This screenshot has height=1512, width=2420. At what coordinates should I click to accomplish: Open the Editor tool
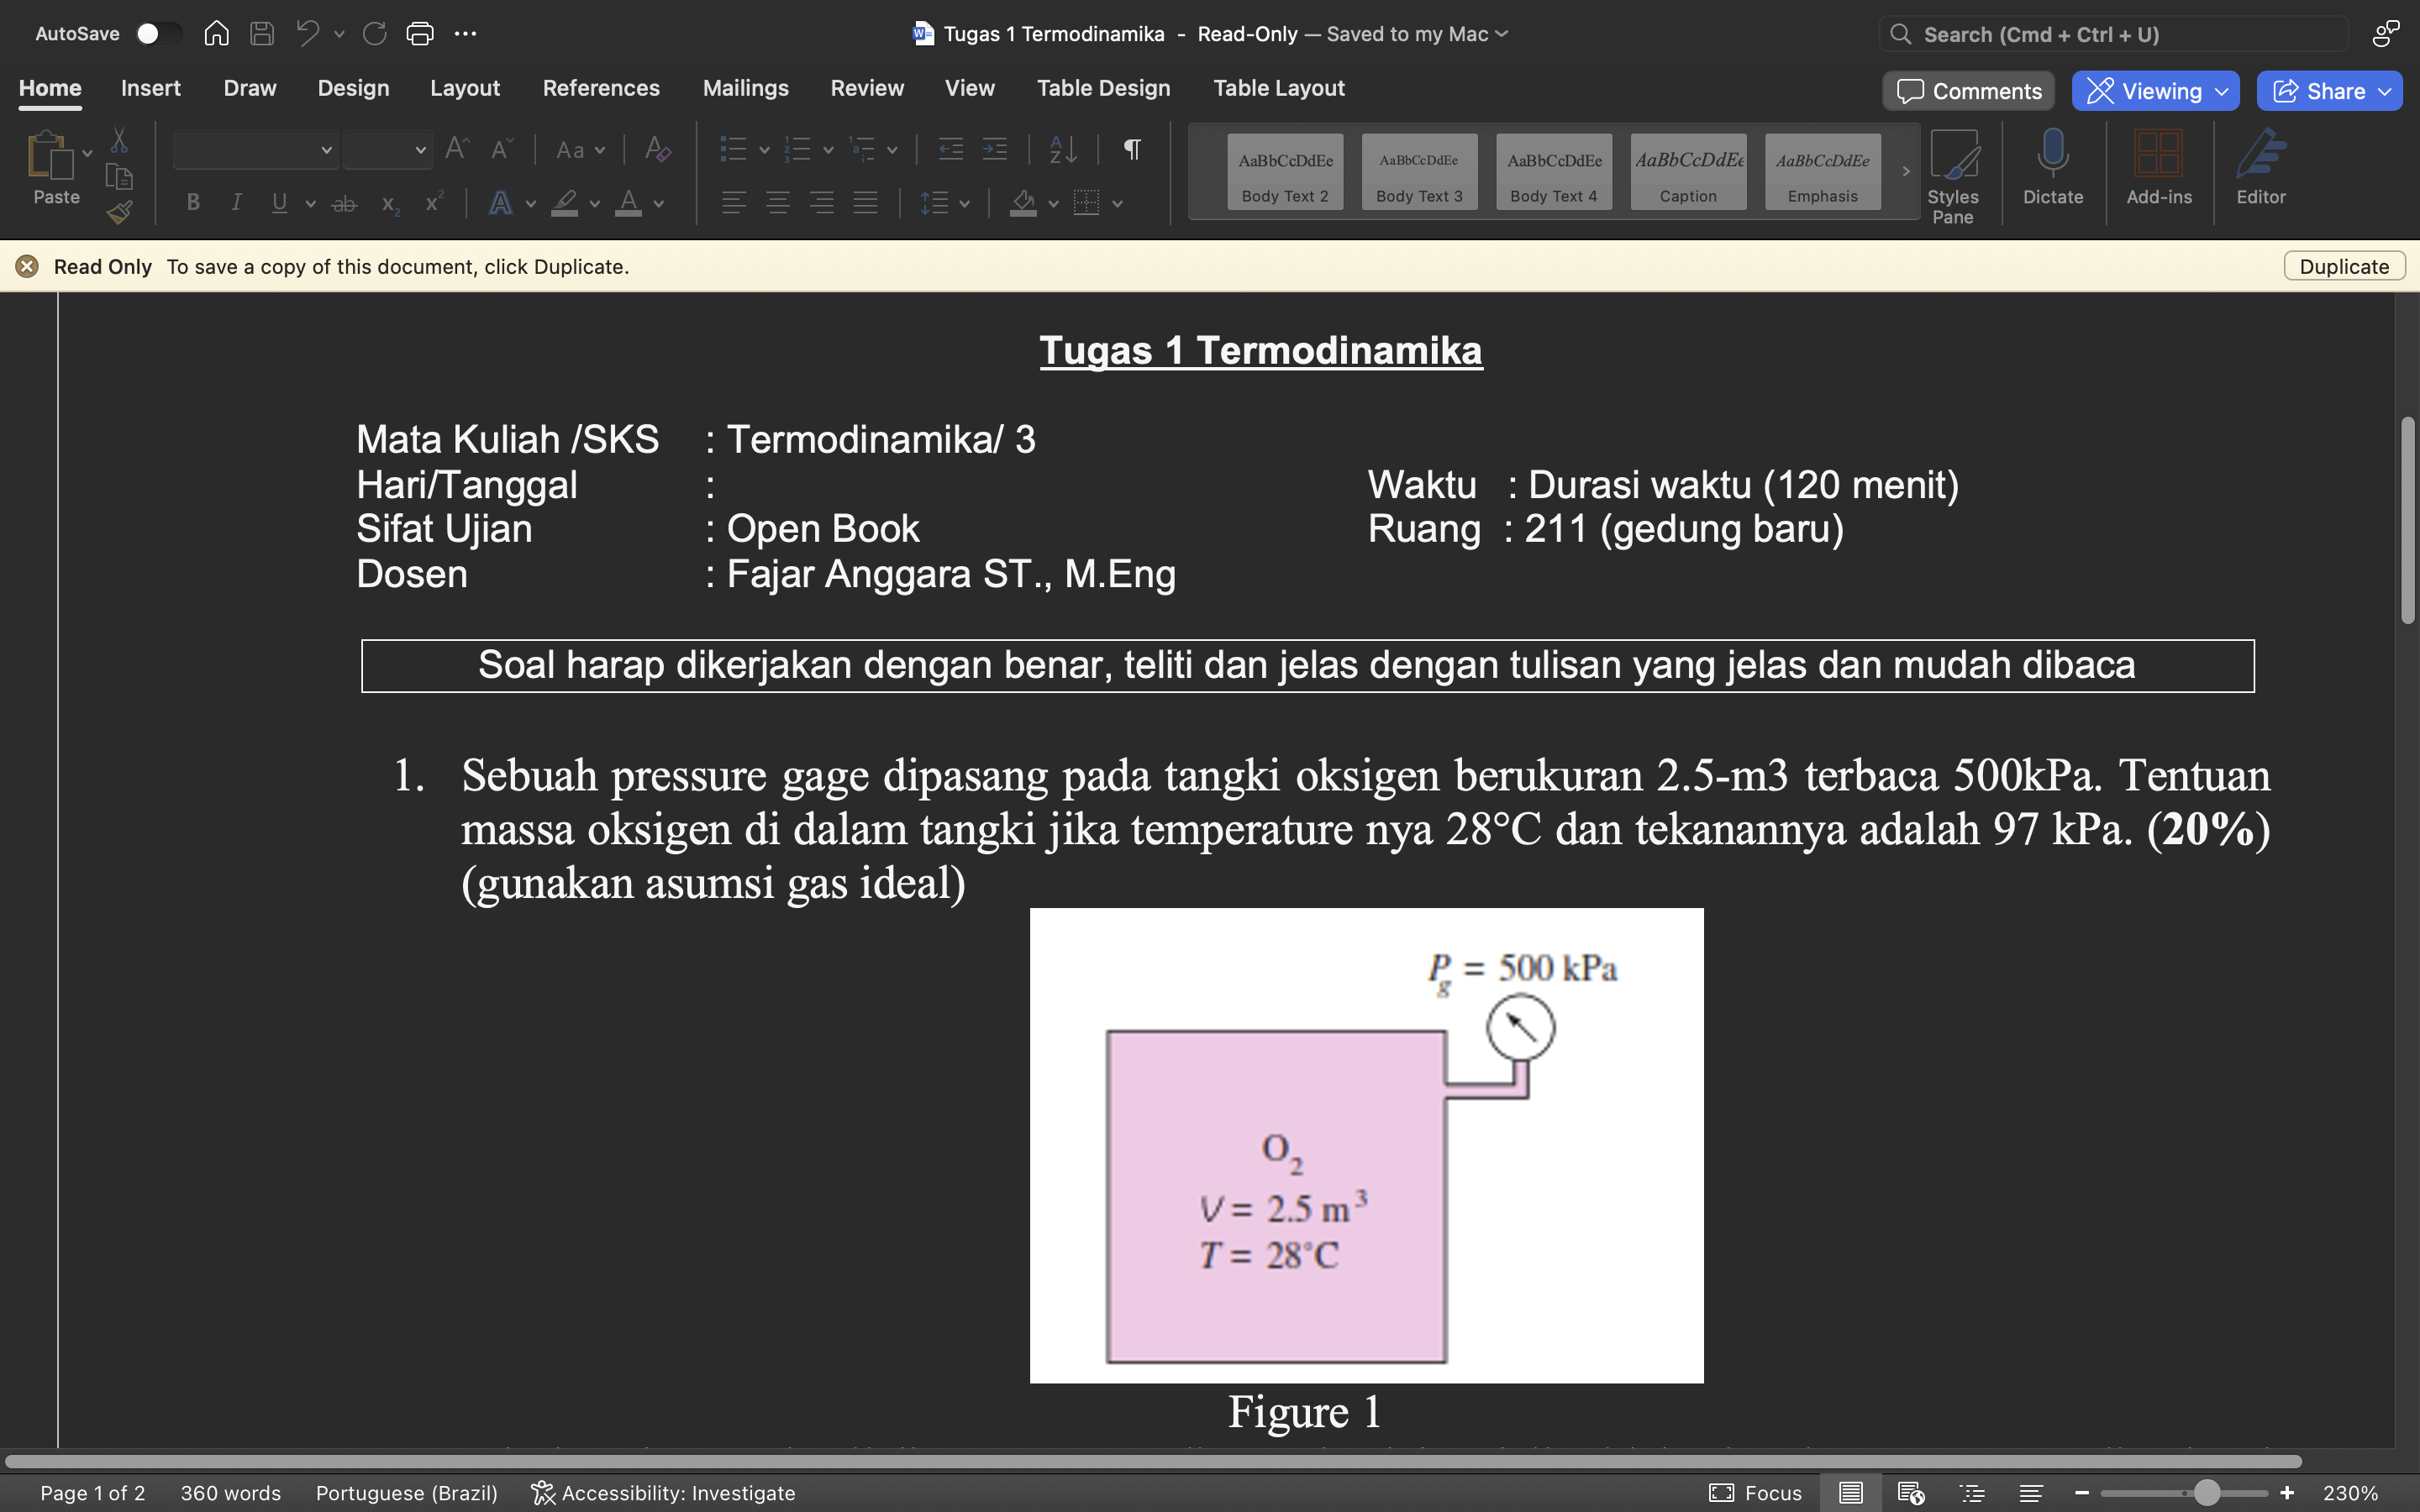point(2260,167)
